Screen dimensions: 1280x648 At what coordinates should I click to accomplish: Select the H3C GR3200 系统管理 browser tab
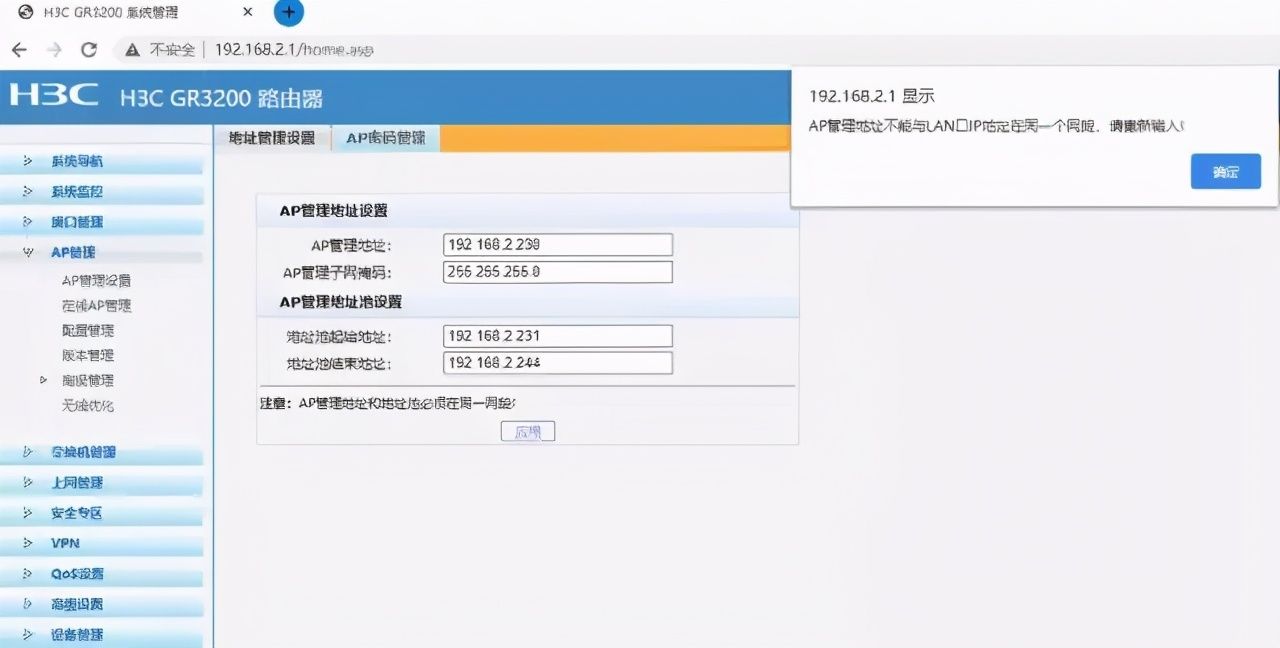pyautogui.click(x=110, y=12)
